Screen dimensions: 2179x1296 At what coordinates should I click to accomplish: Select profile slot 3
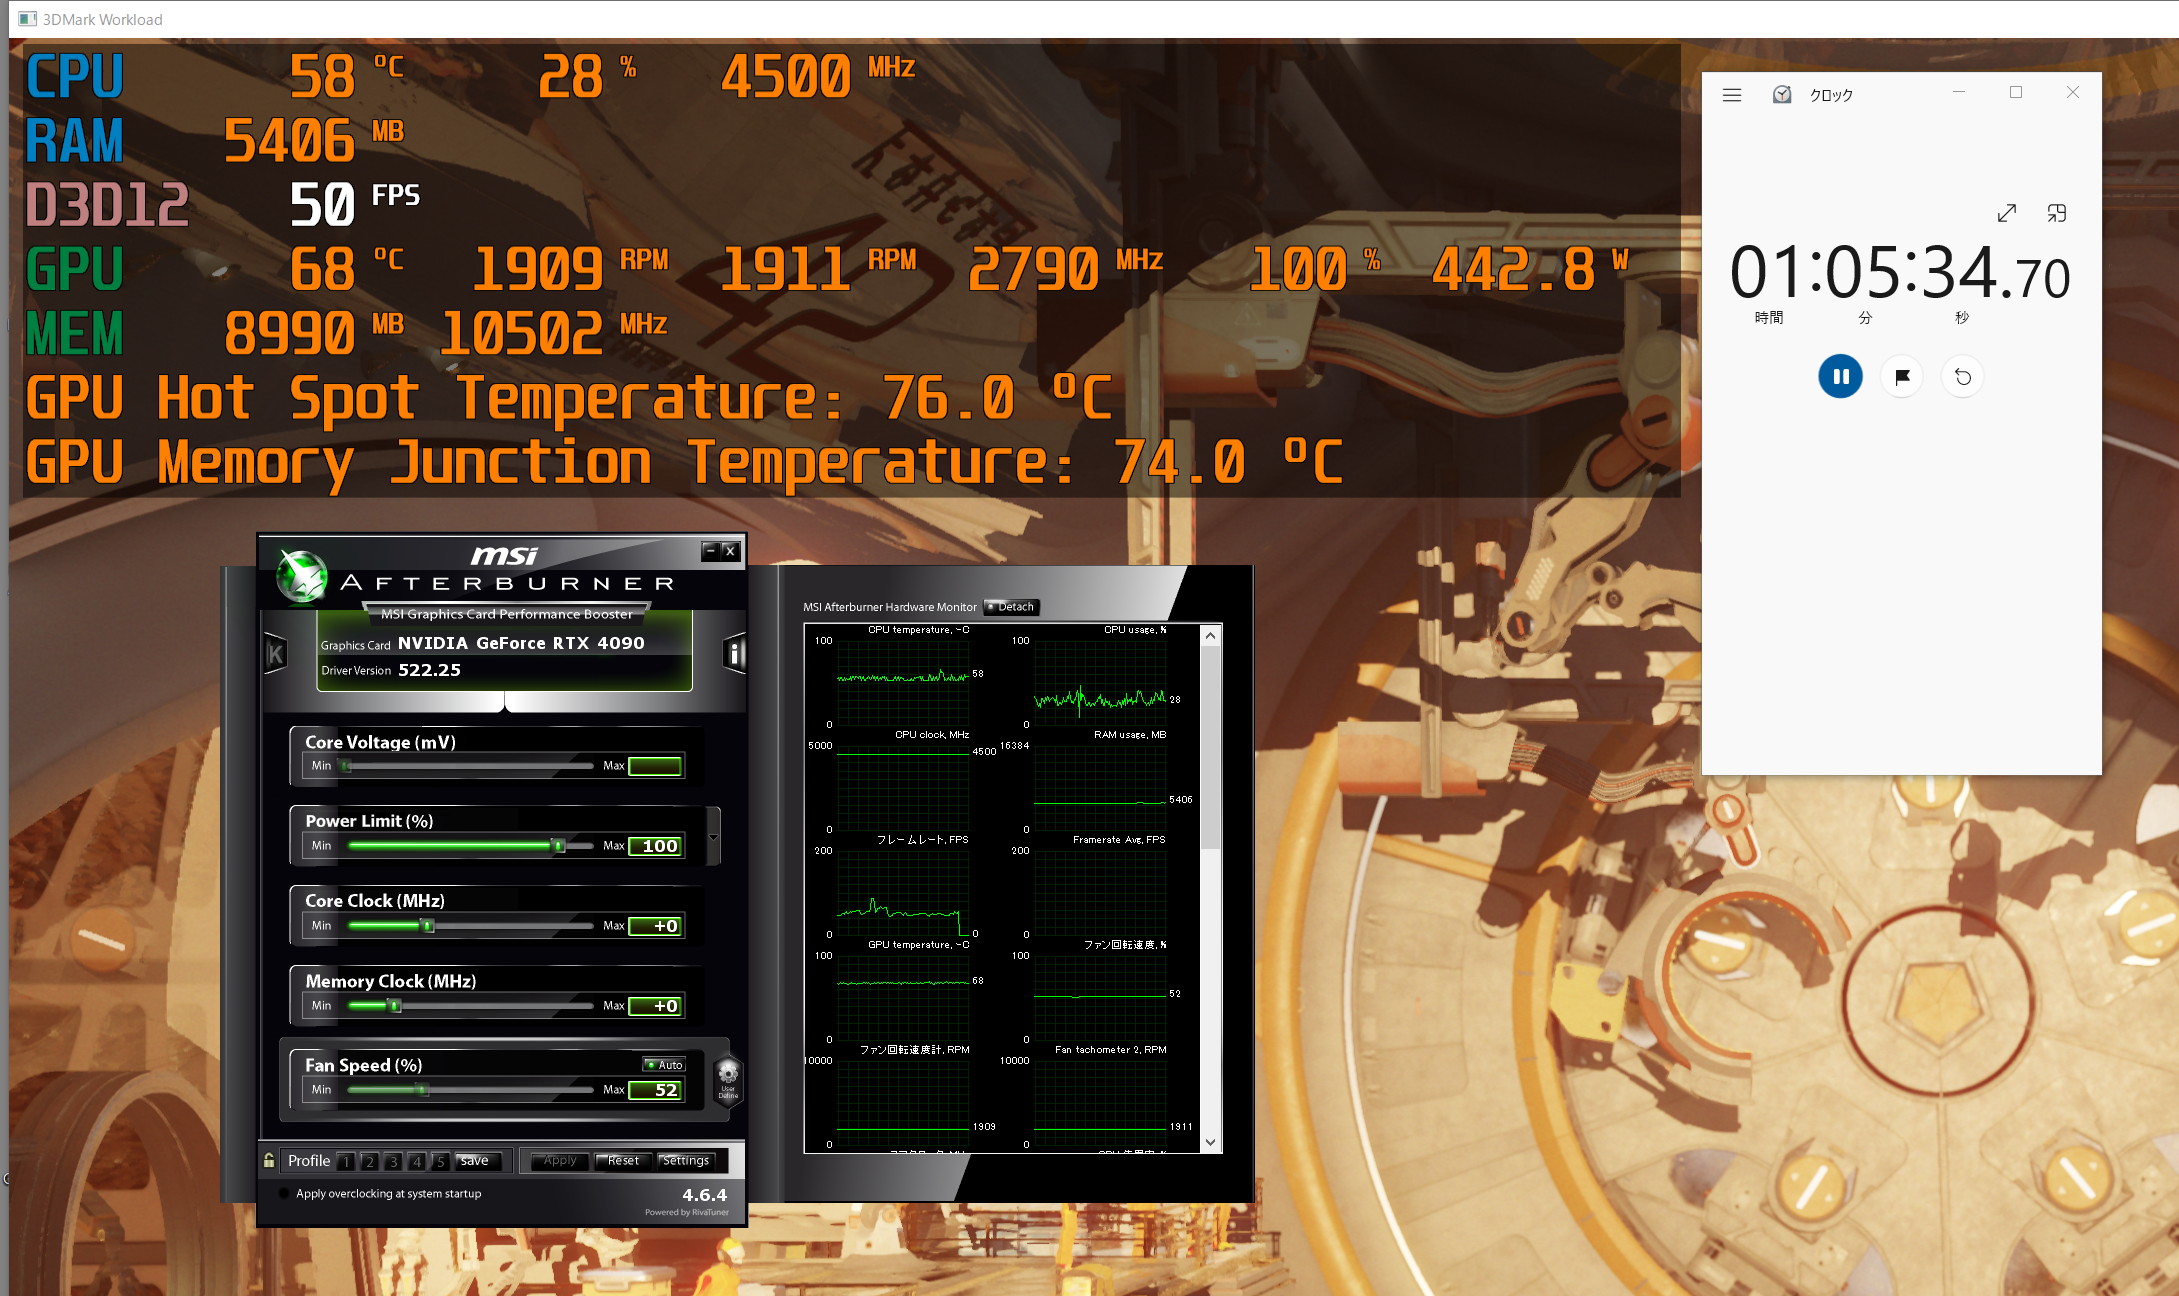394,1161
